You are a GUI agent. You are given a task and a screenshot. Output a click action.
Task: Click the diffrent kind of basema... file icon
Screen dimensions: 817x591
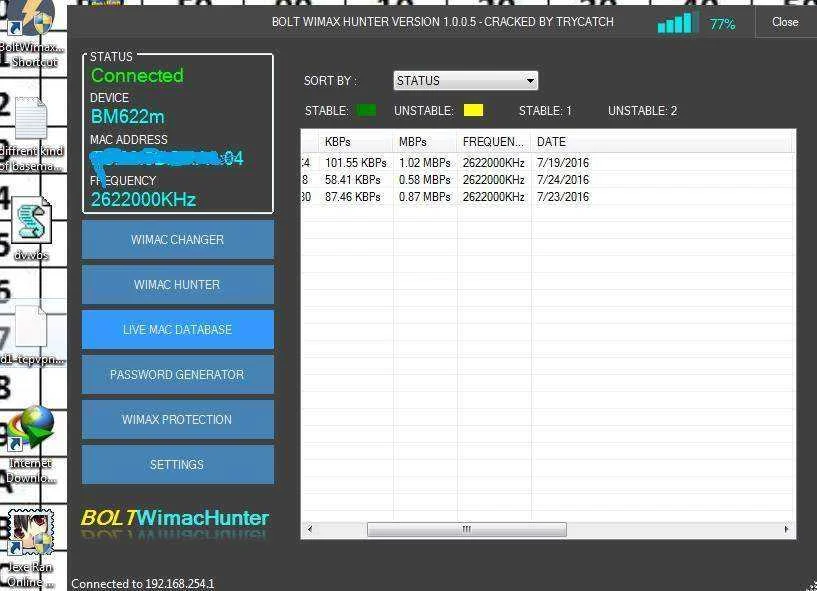(31, 134)
